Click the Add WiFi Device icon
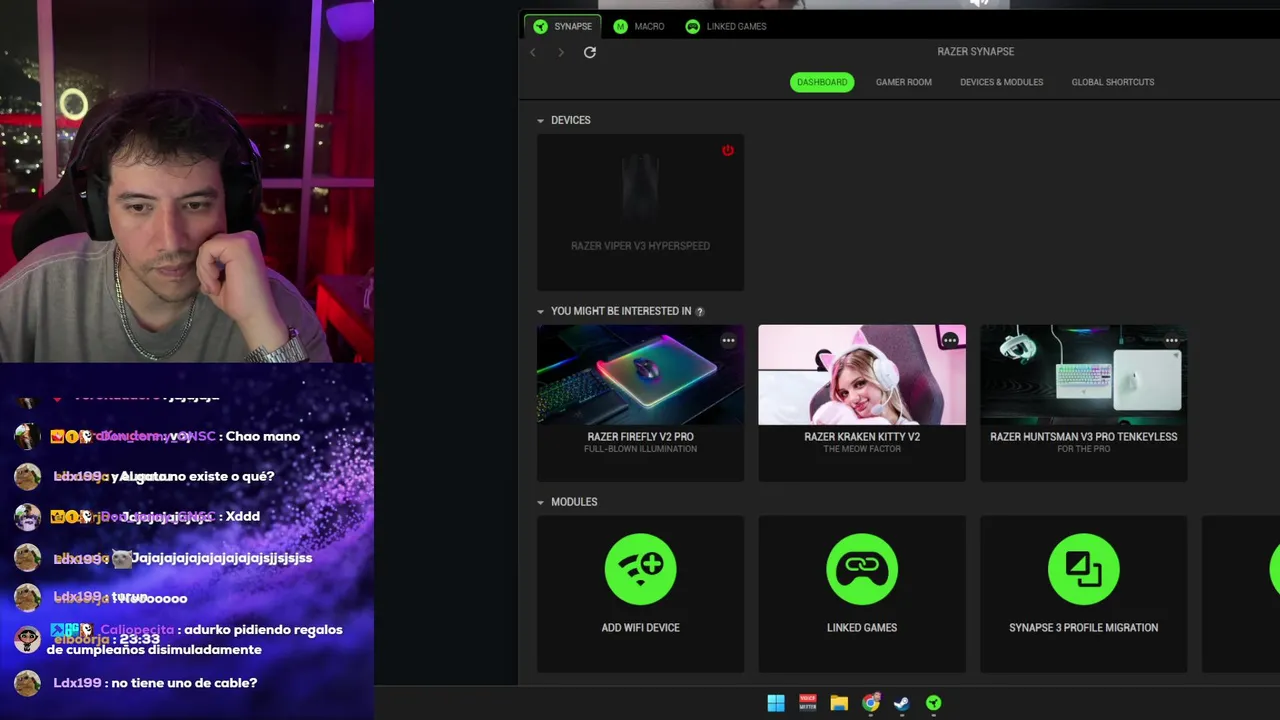 [x=640, y=569]
